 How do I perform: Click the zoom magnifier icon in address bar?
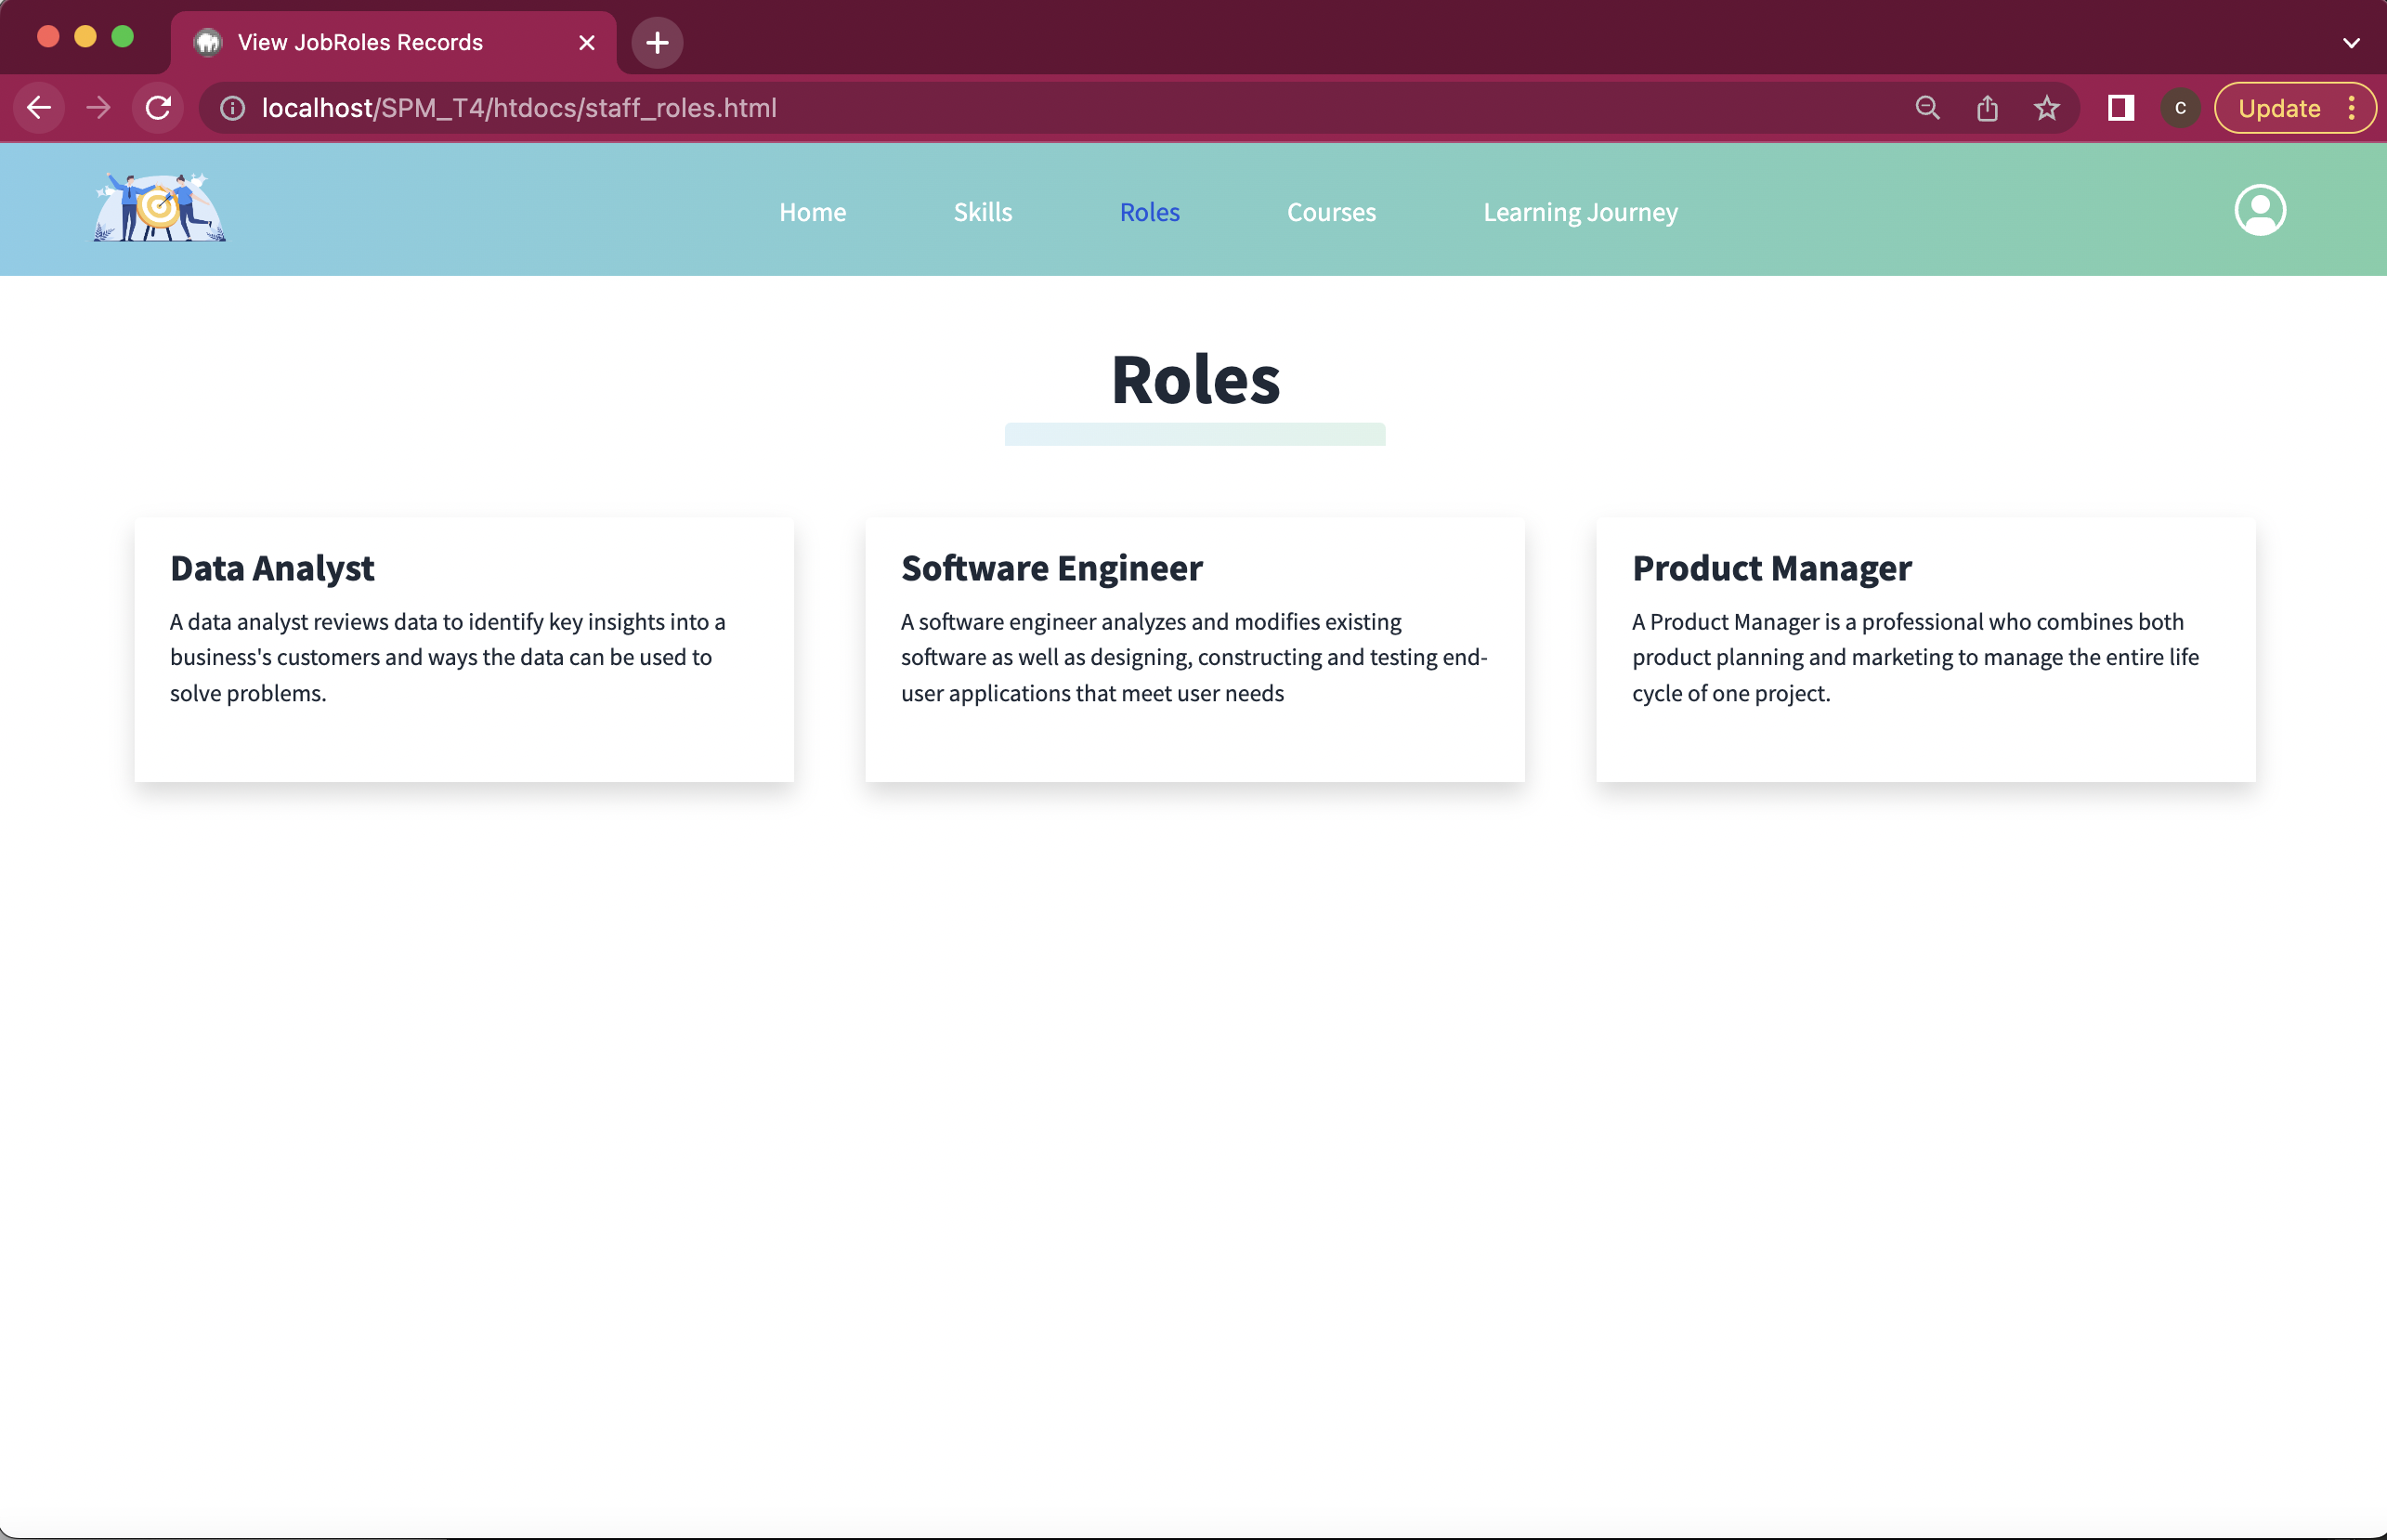1927,108
